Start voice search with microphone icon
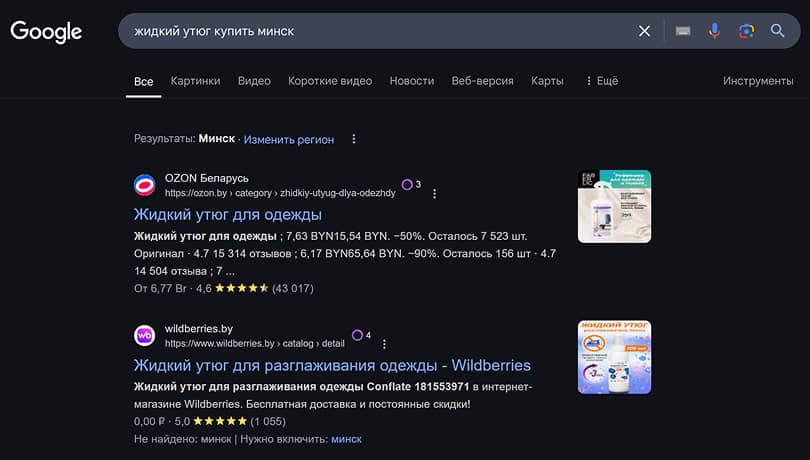The width and height of the screenshot is (810, 460). click(714, 31)
